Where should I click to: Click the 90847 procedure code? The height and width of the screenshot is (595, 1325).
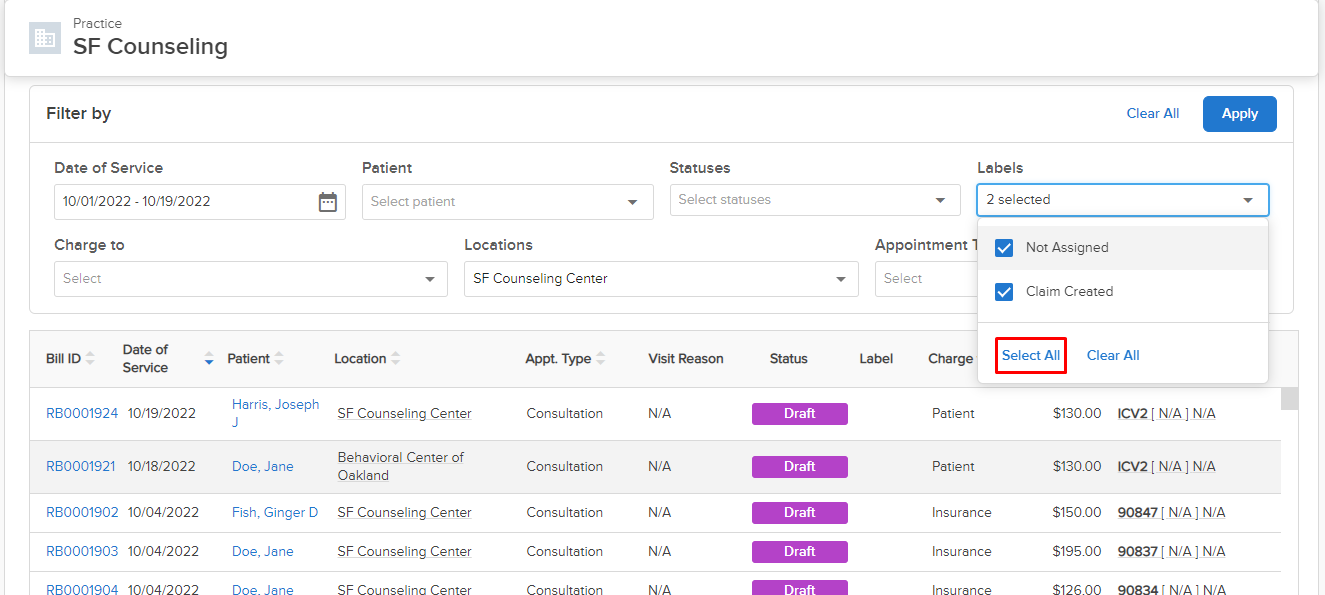[x=1137, y=513]
